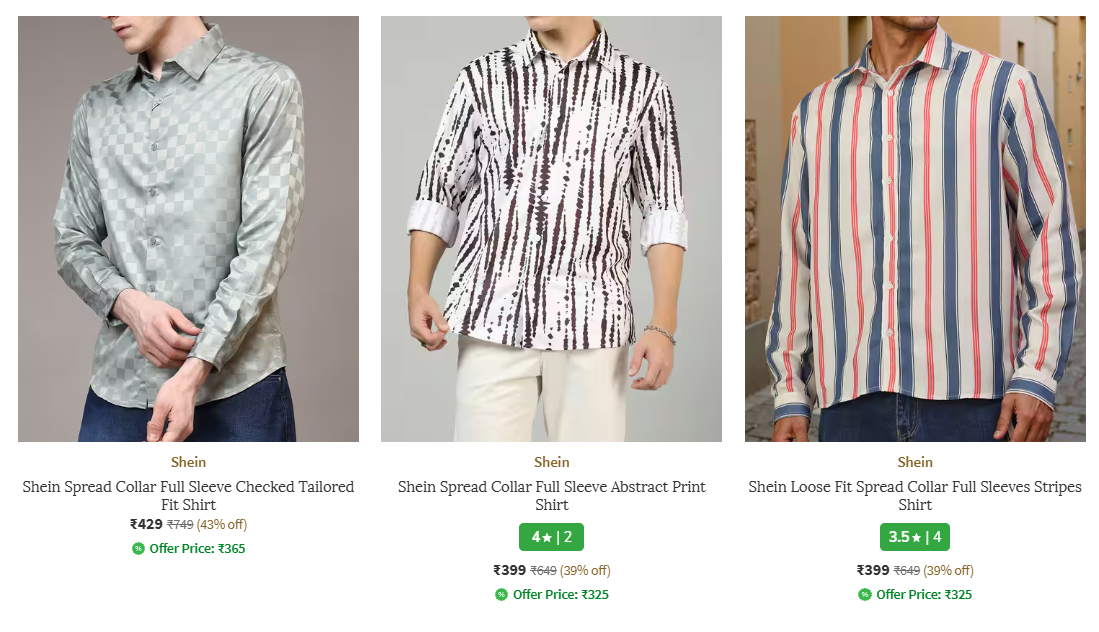Image resolution: width=1099 pixels, height=632 pixels.
Task: Click offer icon under Abstract Print Shirt
Action: tap(501, 595)
